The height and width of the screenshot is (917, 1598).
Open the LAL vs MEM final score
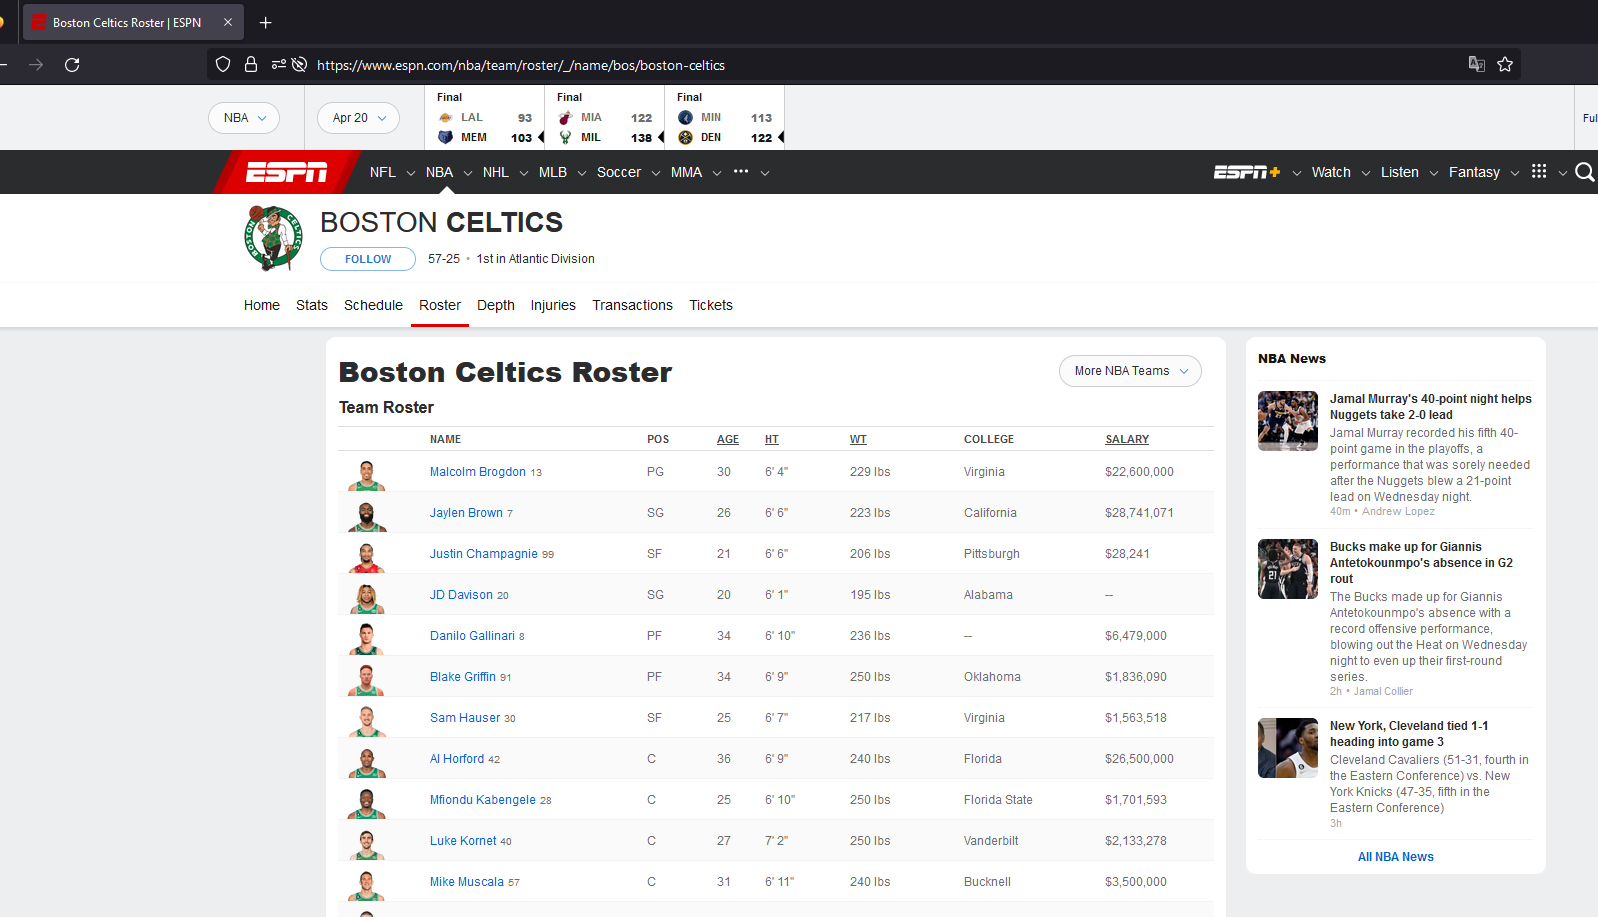[485, 118]
